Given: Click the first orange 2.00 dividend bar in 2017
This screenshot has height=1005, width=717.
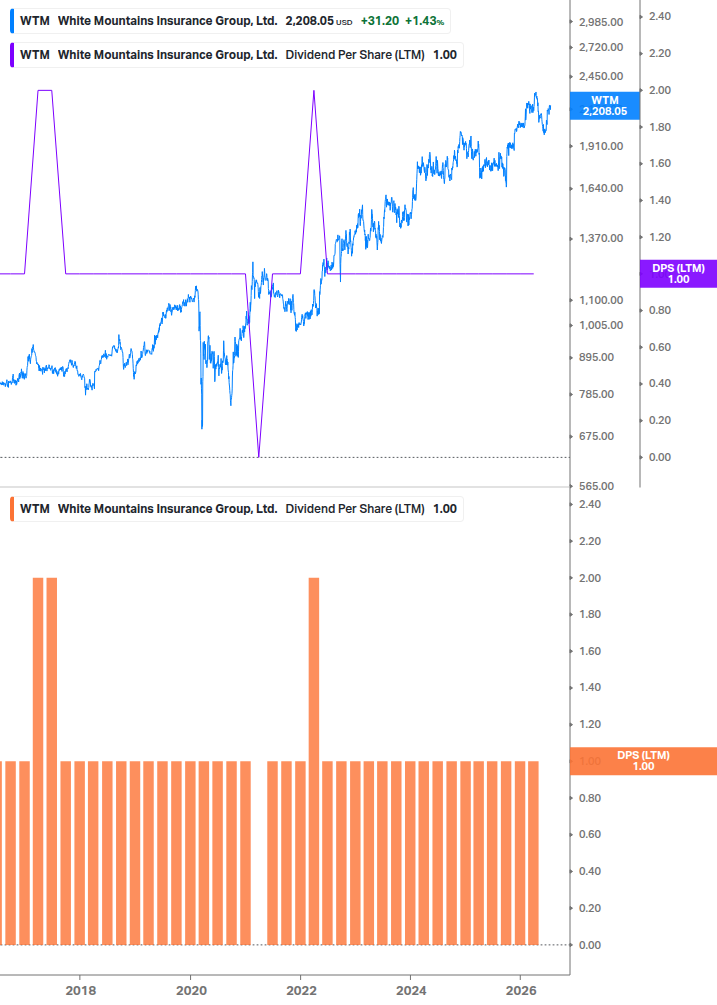Looking at the screenshot, I should (38, 761).
